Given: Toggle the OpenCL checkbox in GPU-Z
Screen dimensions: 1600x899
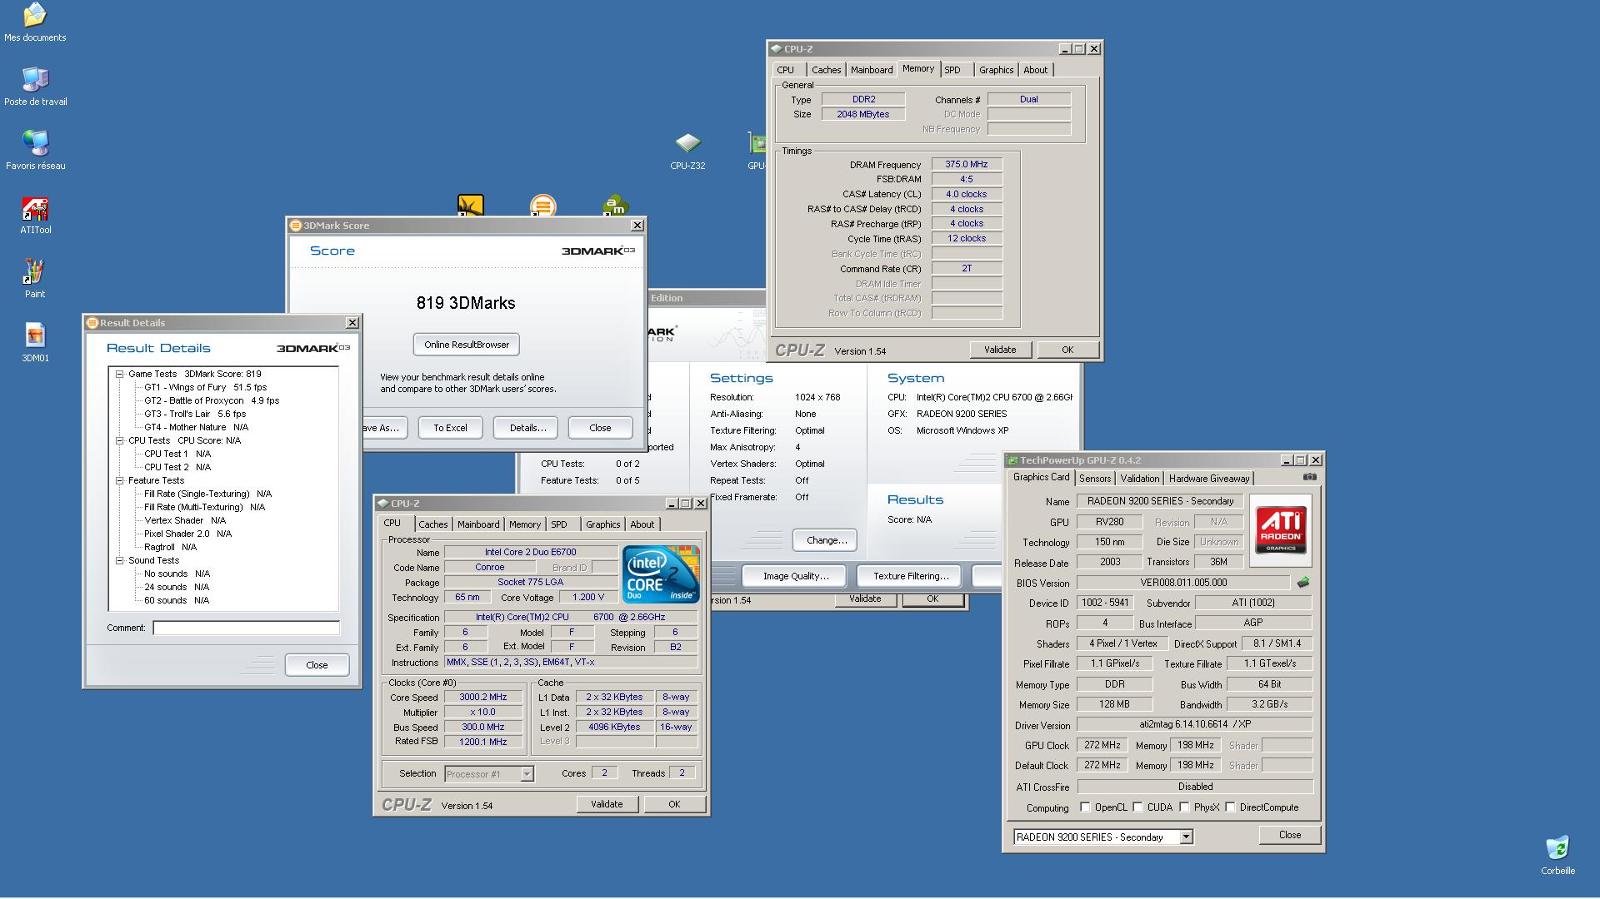Looking at the screenshot, I should [1085, 807].
